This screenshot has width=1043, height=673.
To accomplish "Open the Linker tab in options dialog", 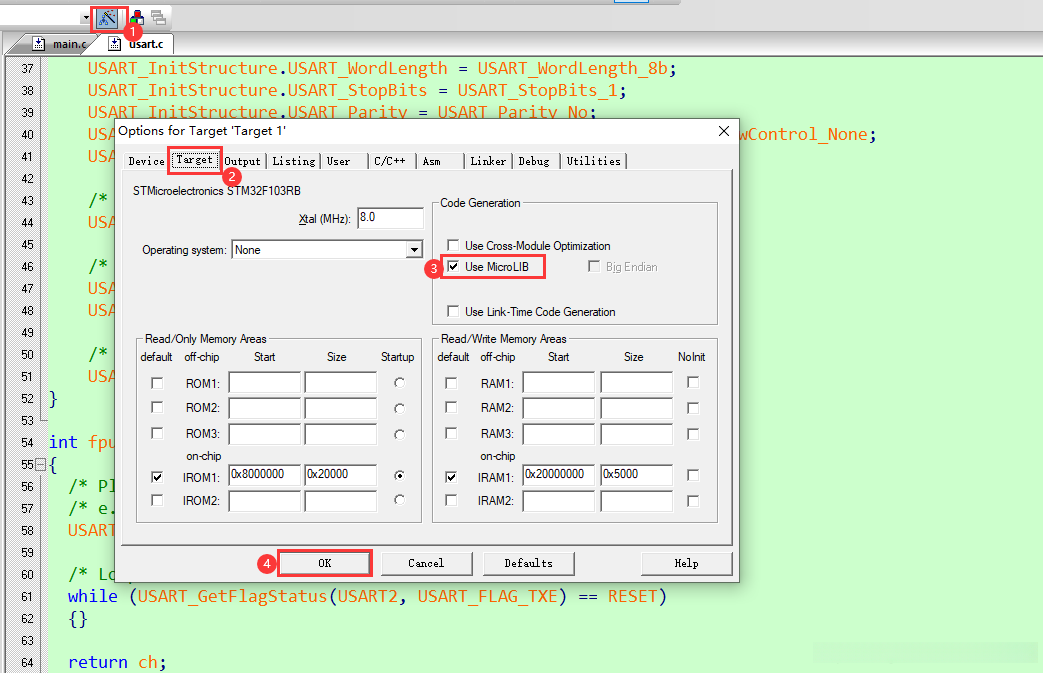I will pyautogui.click(x=488, y=161).
